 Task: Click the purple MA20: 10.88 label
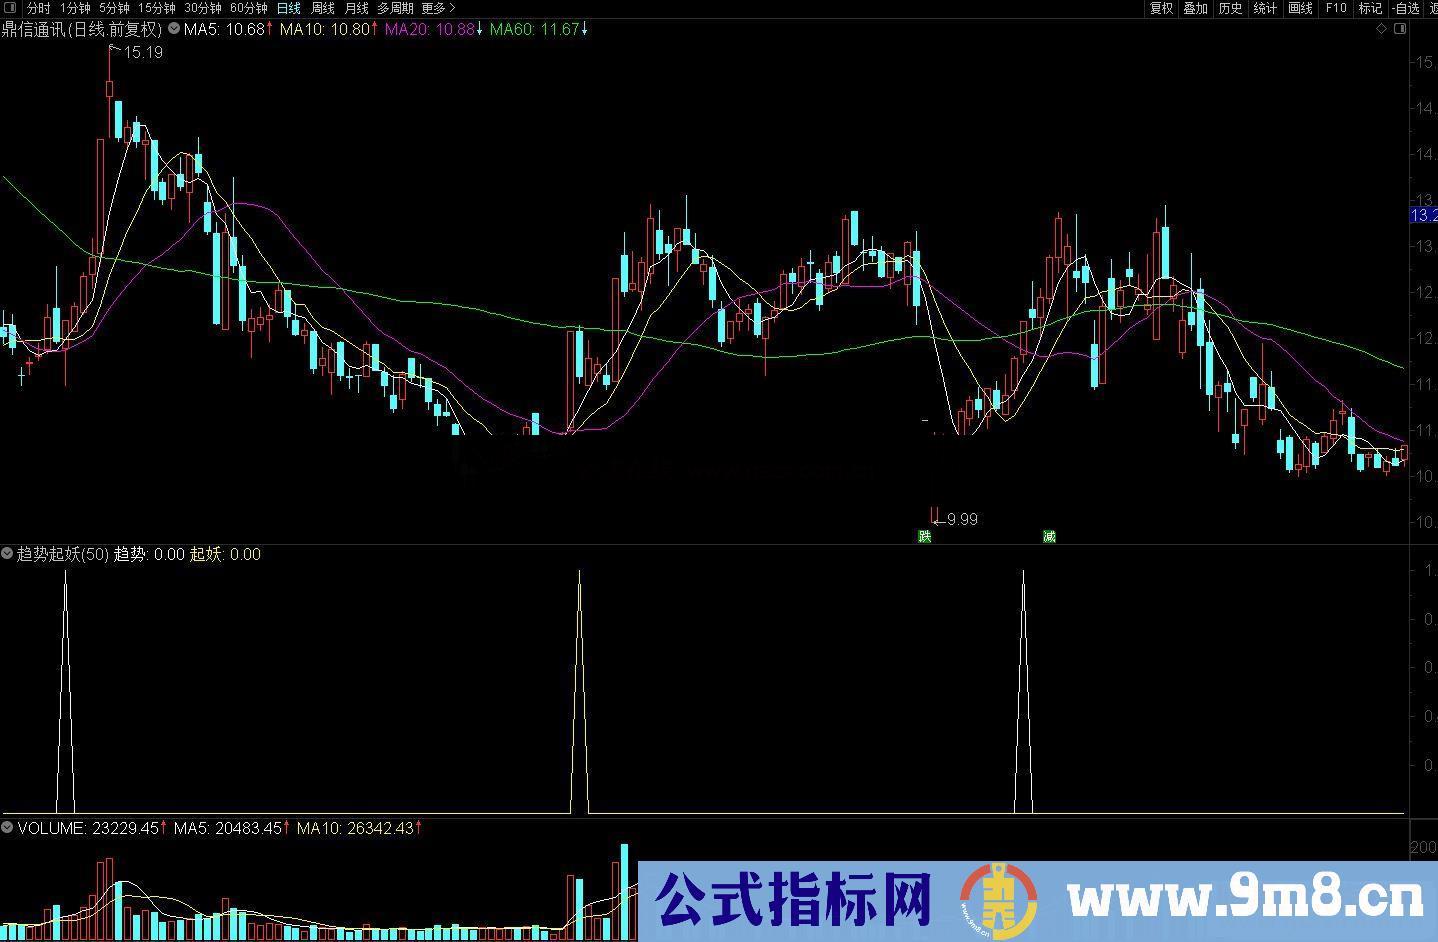coord(430,29)
